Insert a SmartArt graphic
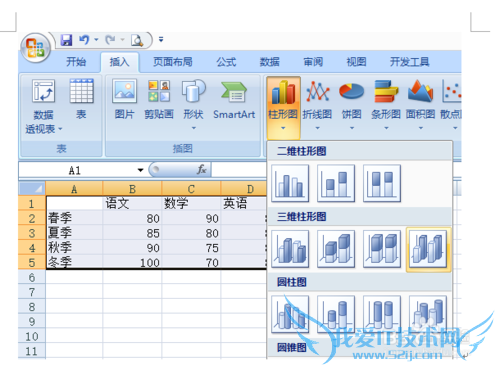 (x=234, y=99)
